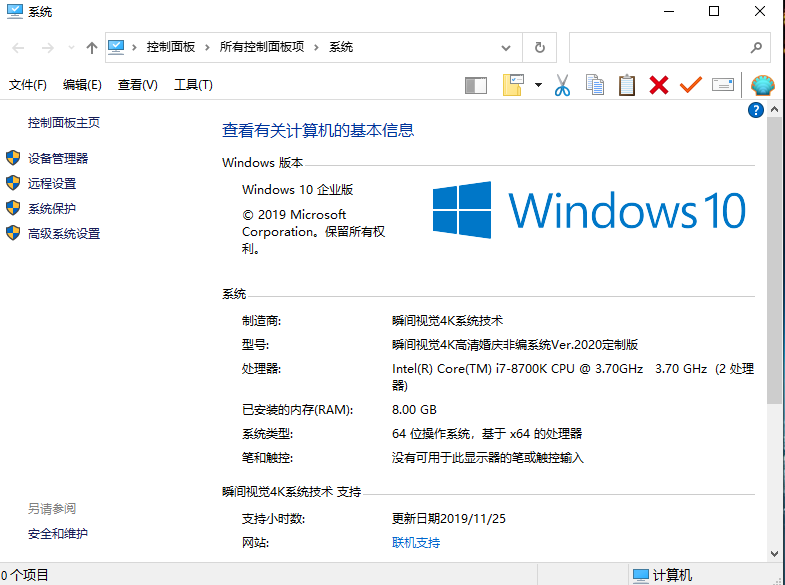
Task: Open the 查看(V) menu
Action: 138,85
